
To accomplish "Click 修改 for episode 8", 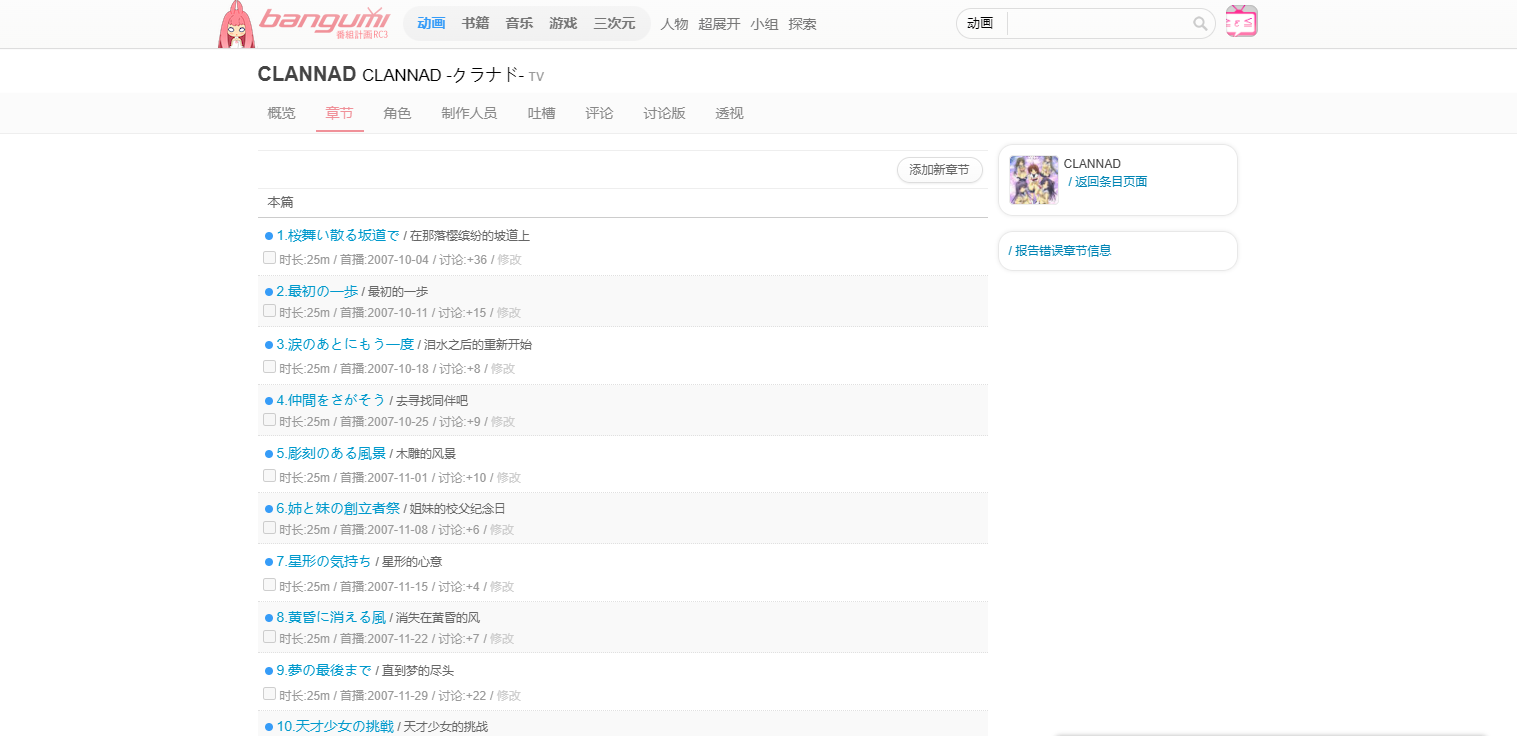I will pyautogui.click(x=501, y=639).
